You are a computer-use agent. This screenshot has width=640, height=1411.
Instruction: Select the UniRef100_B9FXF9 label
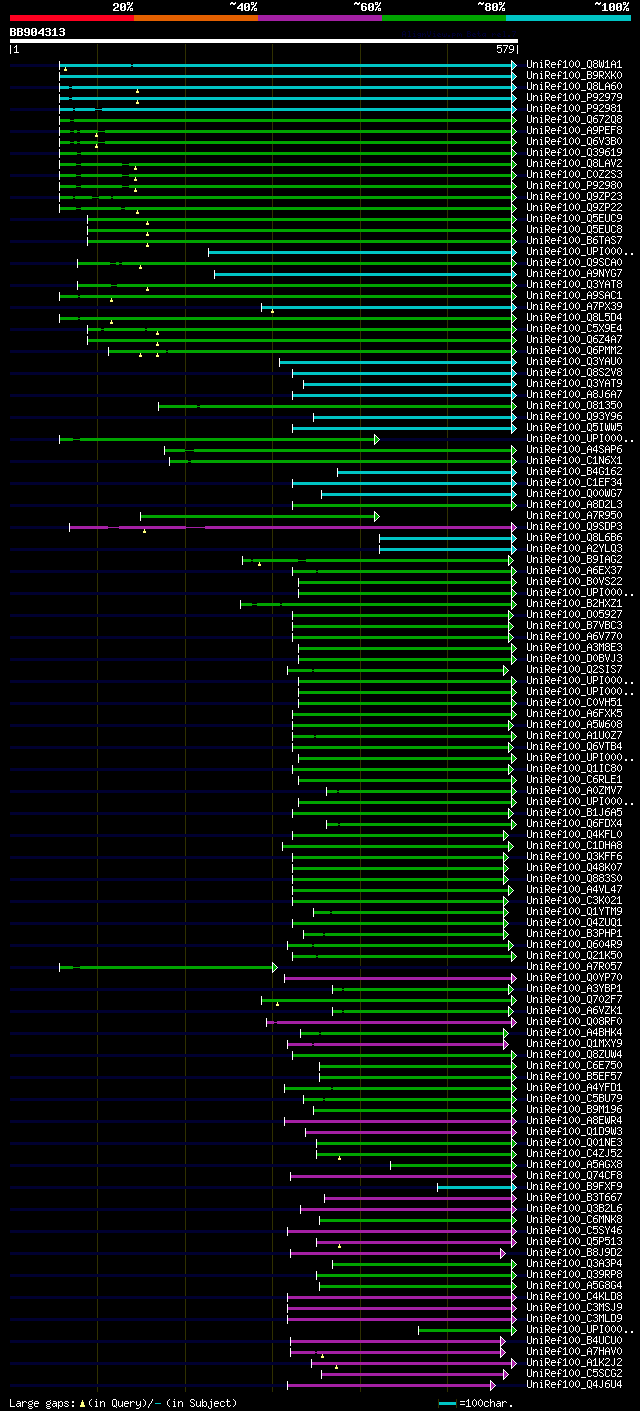coord(574,1187)
